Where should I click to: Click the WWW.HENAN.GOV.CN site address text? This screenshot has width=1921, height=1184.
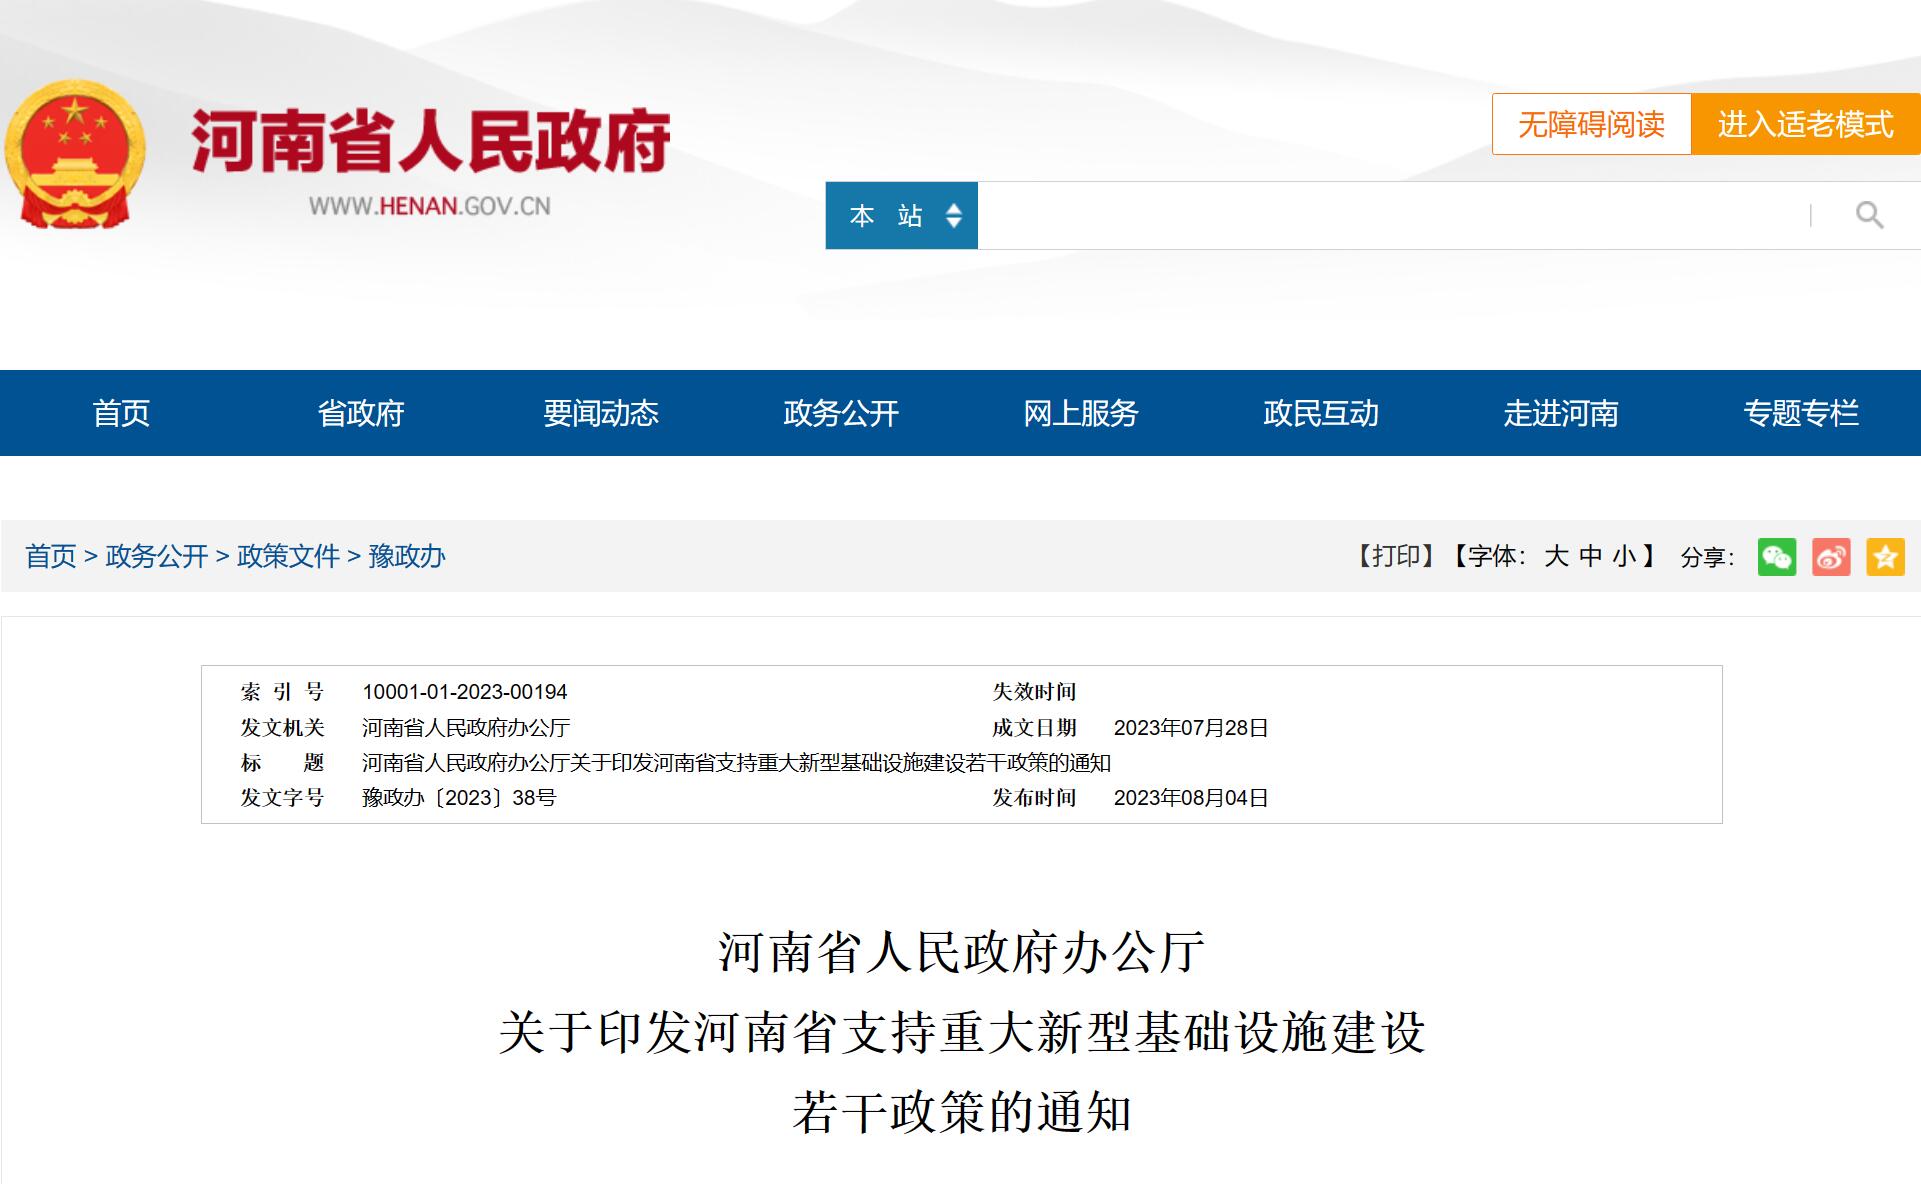click(430, 206)
